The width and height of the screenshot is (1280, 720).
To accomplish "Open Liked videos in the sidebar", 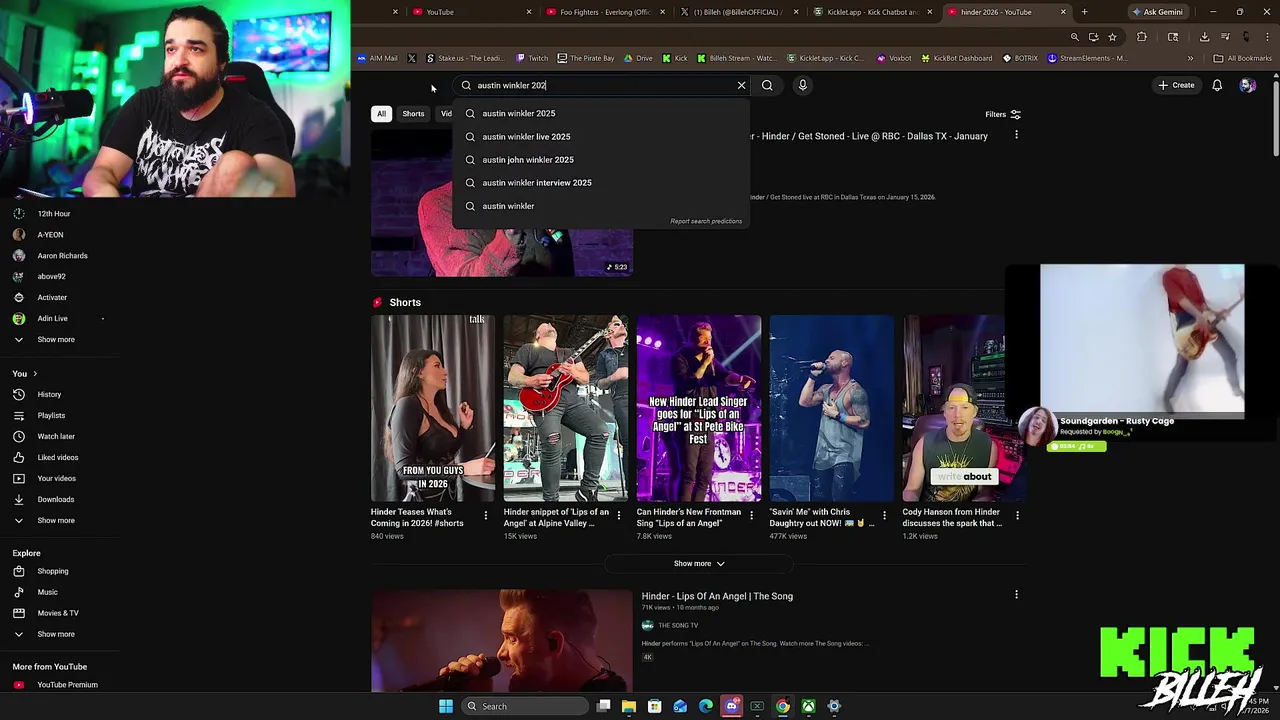I will pyautogui.click(x=60, y=457).
